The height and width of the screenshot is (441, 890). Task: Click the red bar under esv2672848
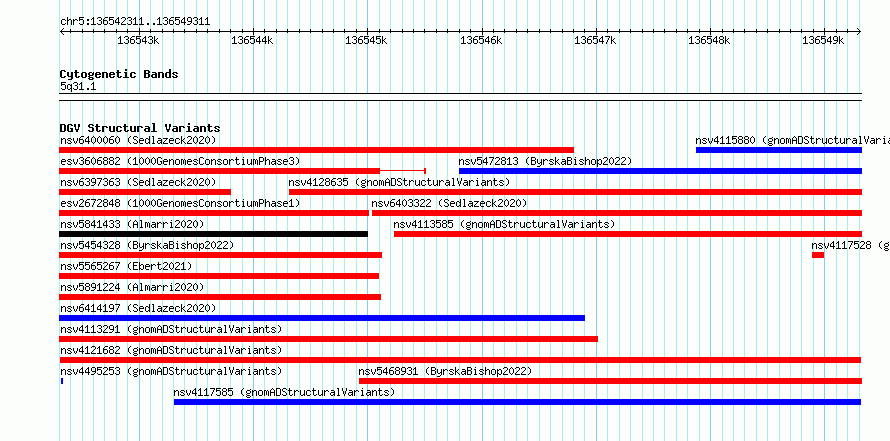214,213
